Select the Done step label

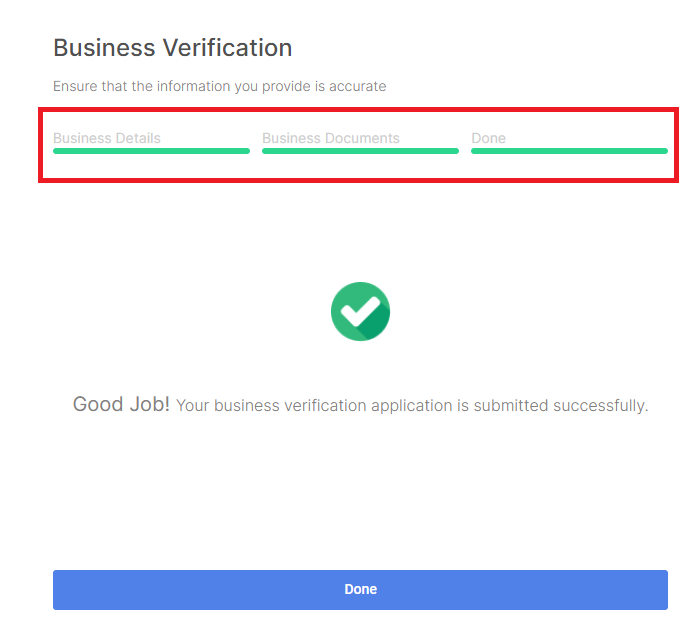[x=488, y=138]
